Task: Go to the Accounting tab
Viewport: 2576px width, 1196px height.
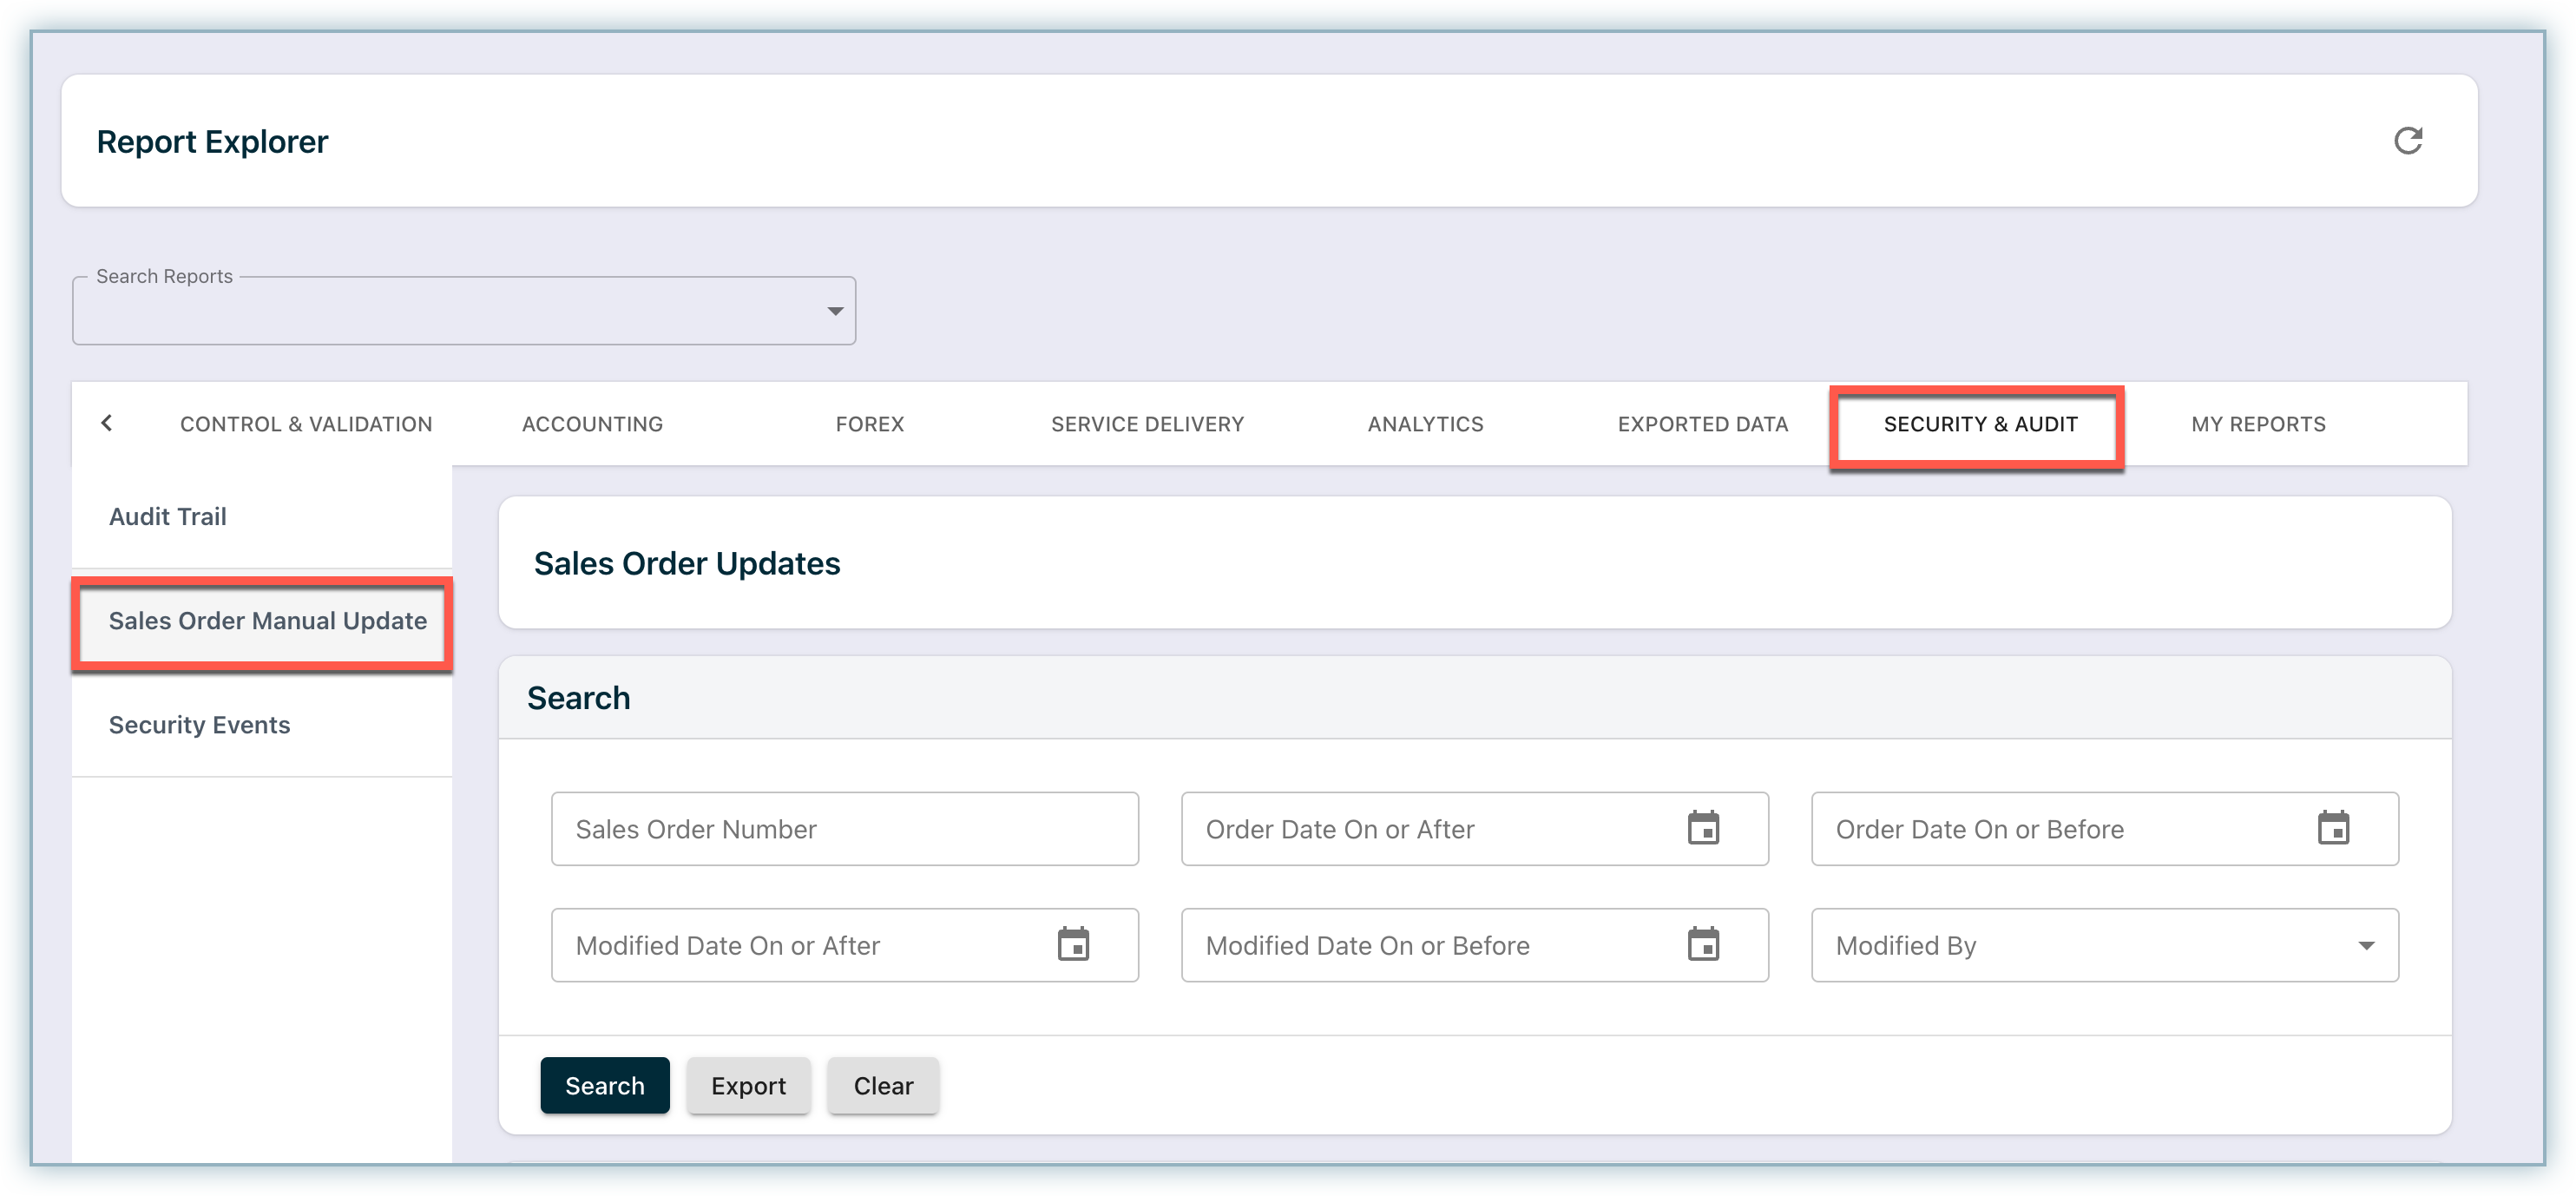Action: pyautogui.click(x=592, y=424)
